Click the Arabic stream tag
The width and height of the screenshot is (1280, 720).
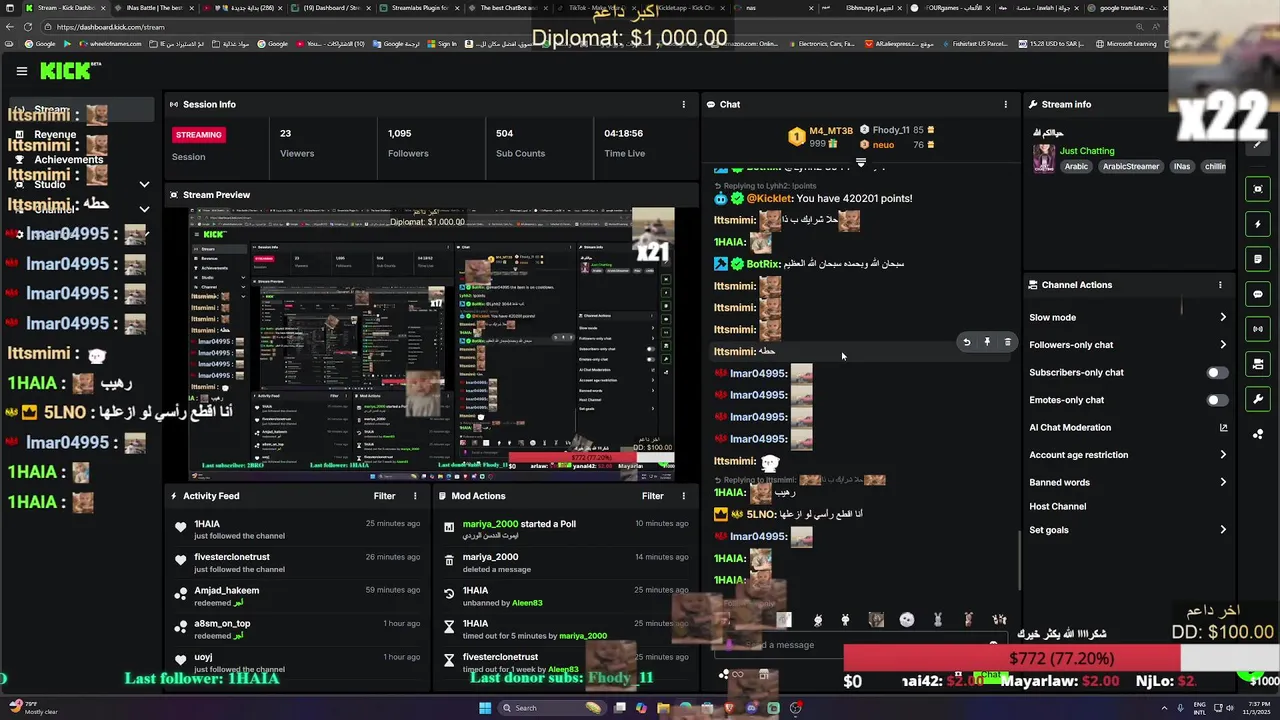click(1076, 167)
